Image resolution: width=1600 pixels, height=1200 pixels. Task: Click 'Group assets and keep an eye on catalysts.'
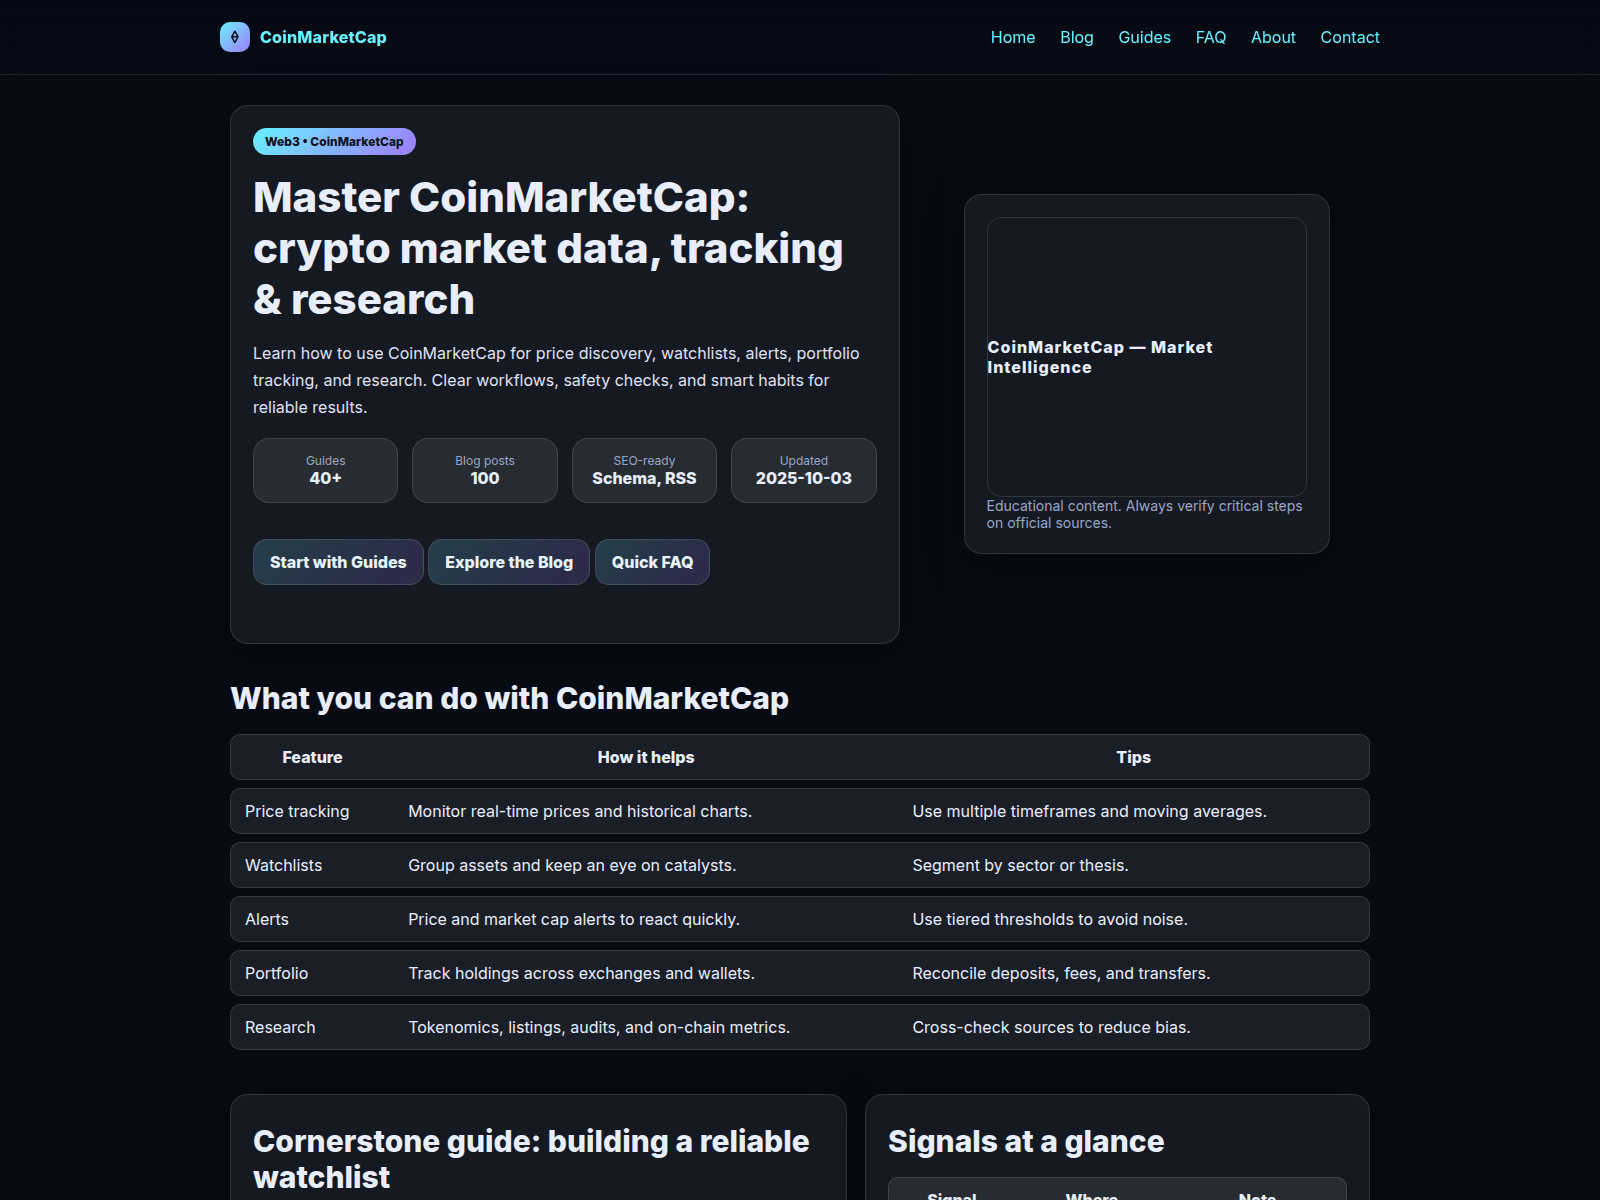(572, 865)
